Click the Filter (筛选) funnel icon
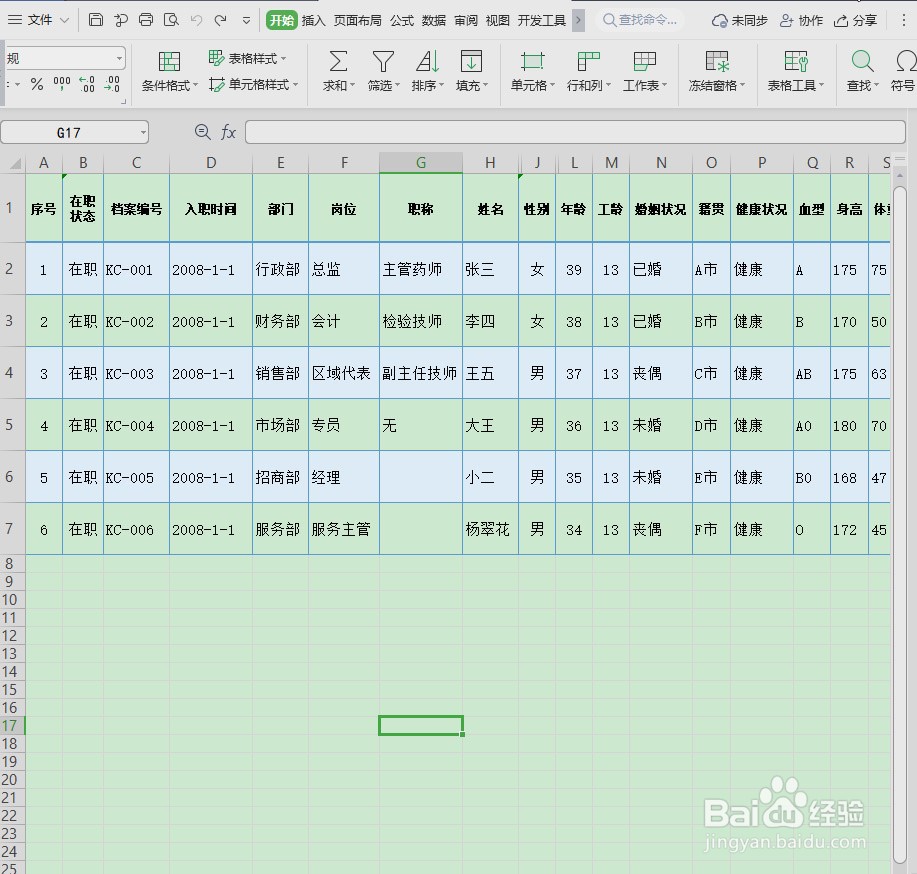The image size is (917, 874). click(x=383, y=61)
